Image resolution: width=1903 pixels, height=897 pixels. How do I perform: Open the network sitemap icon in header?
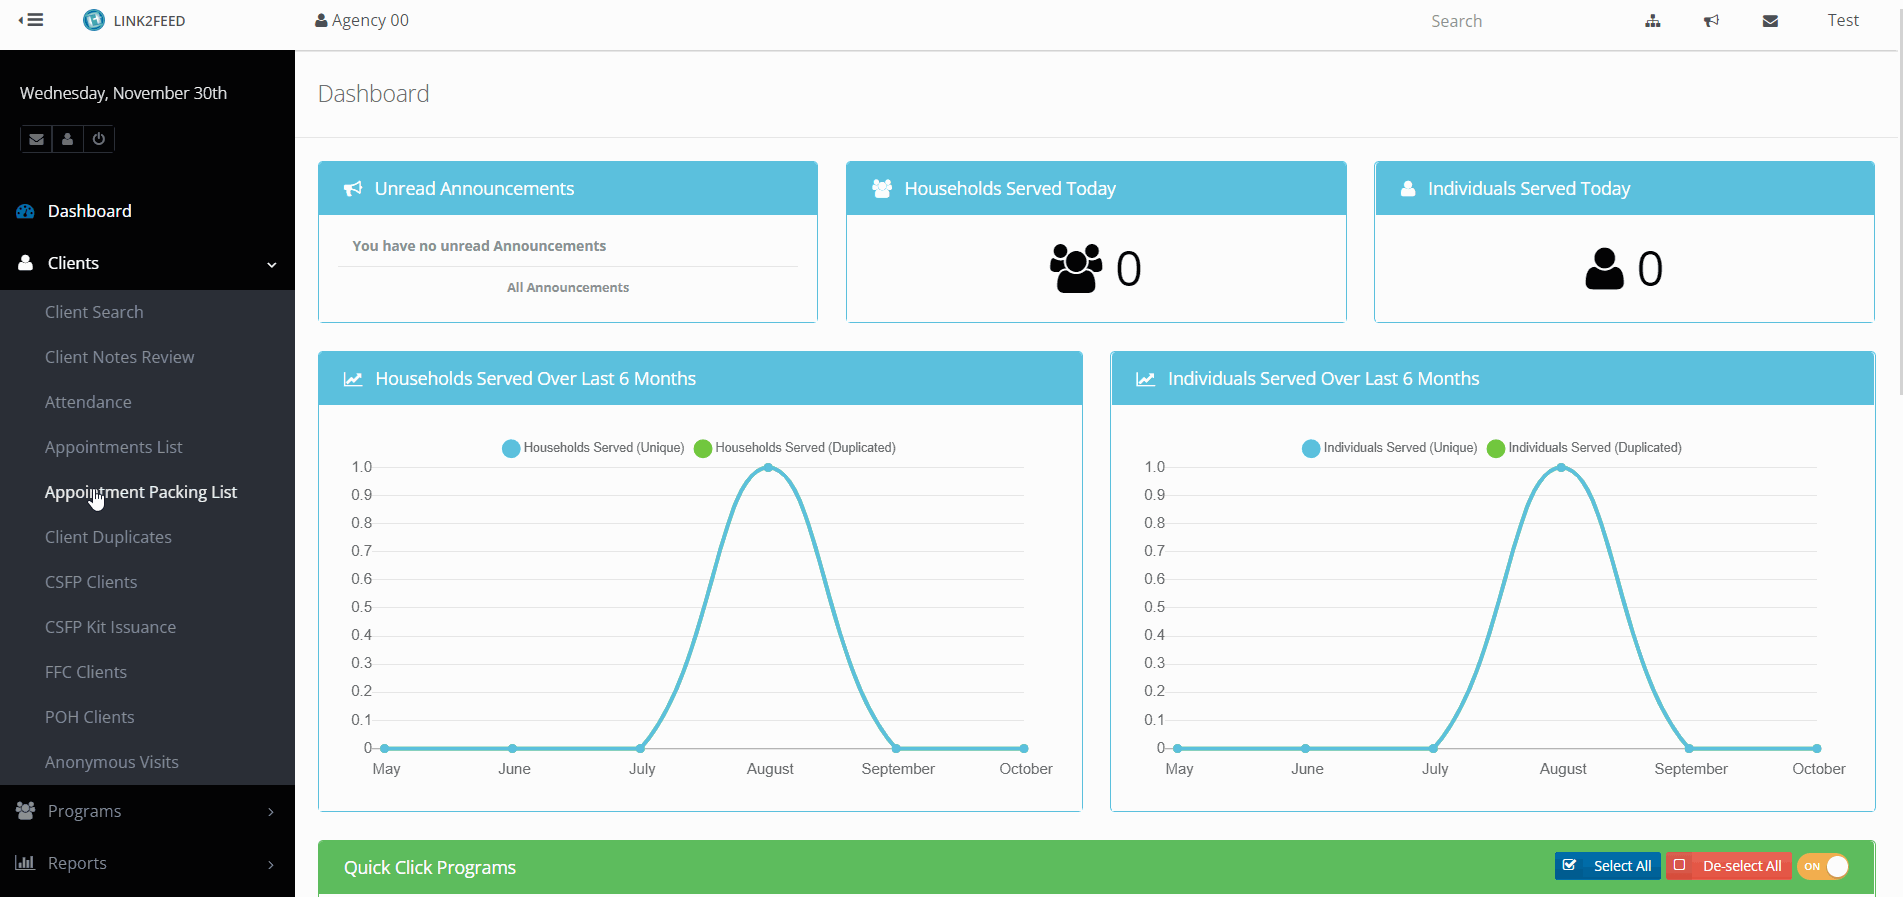pyautogui.click(x=1652, y=21)
